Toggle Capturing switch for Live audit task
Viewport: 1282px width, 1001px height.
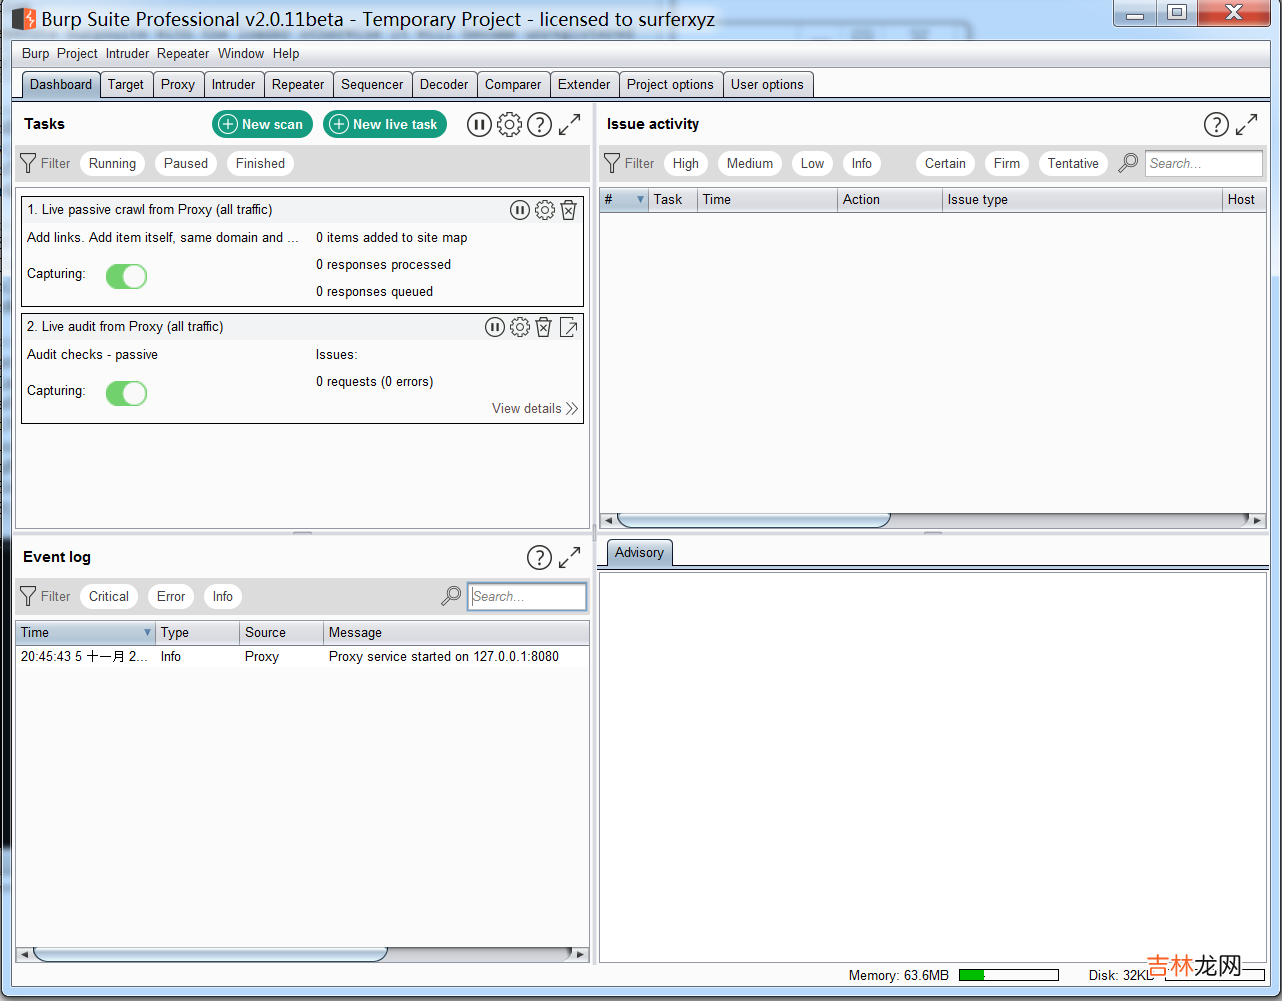tap(126, 393)
